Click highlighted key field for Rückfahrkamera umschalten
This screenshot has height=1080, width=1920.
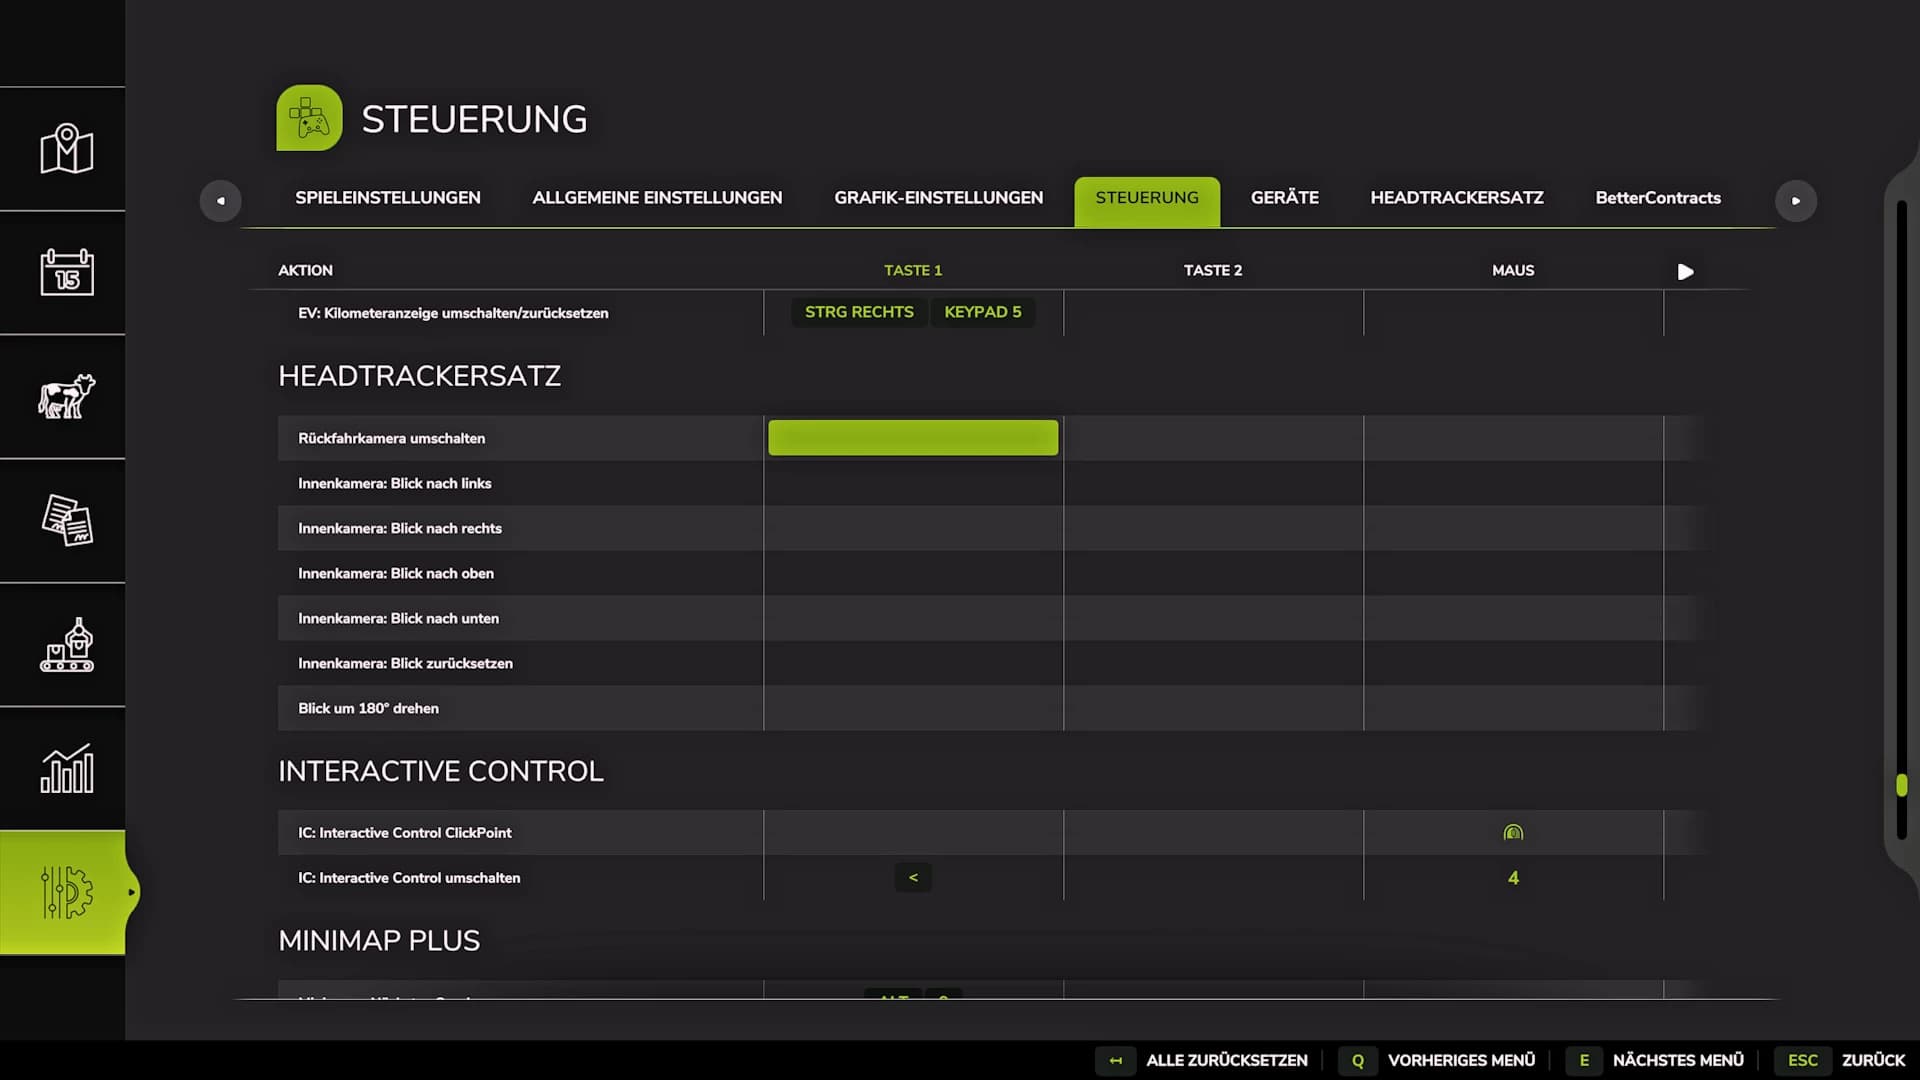[913, 438]
